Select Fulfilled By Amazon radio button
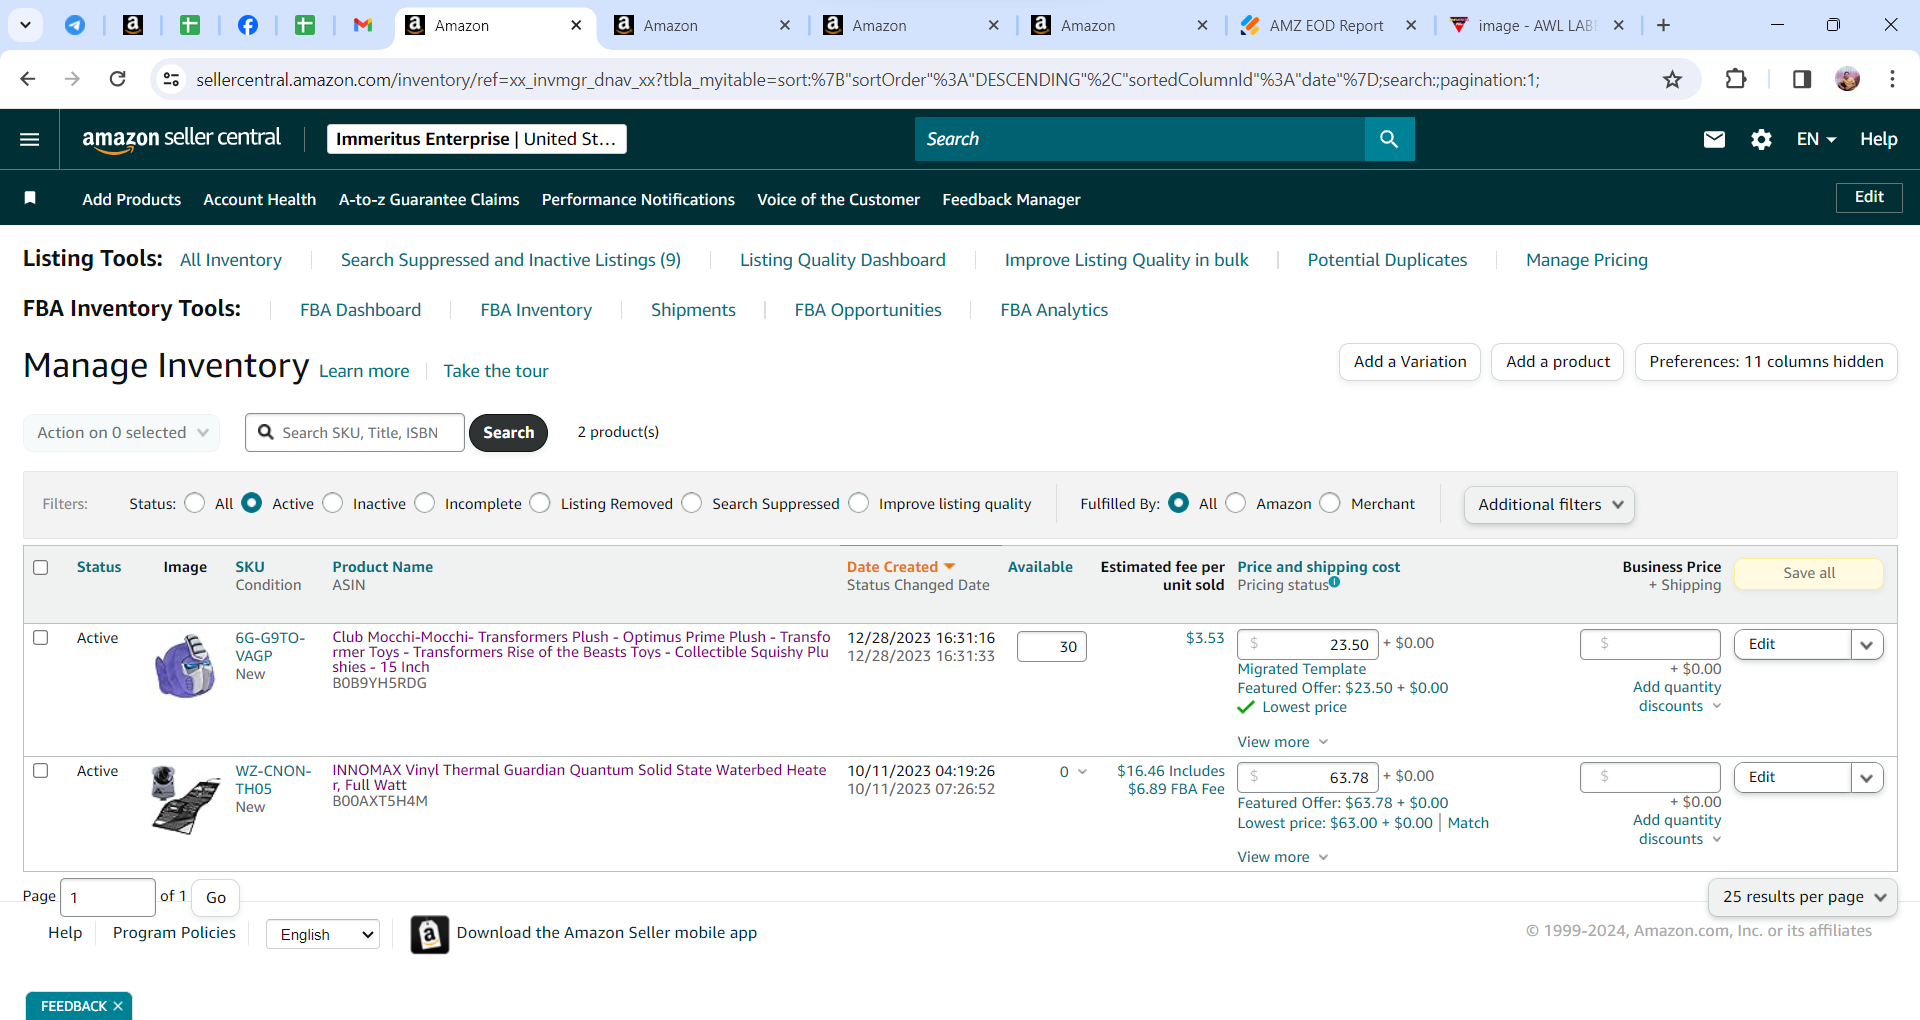 pyautogui.click(x=1236, y=503)
